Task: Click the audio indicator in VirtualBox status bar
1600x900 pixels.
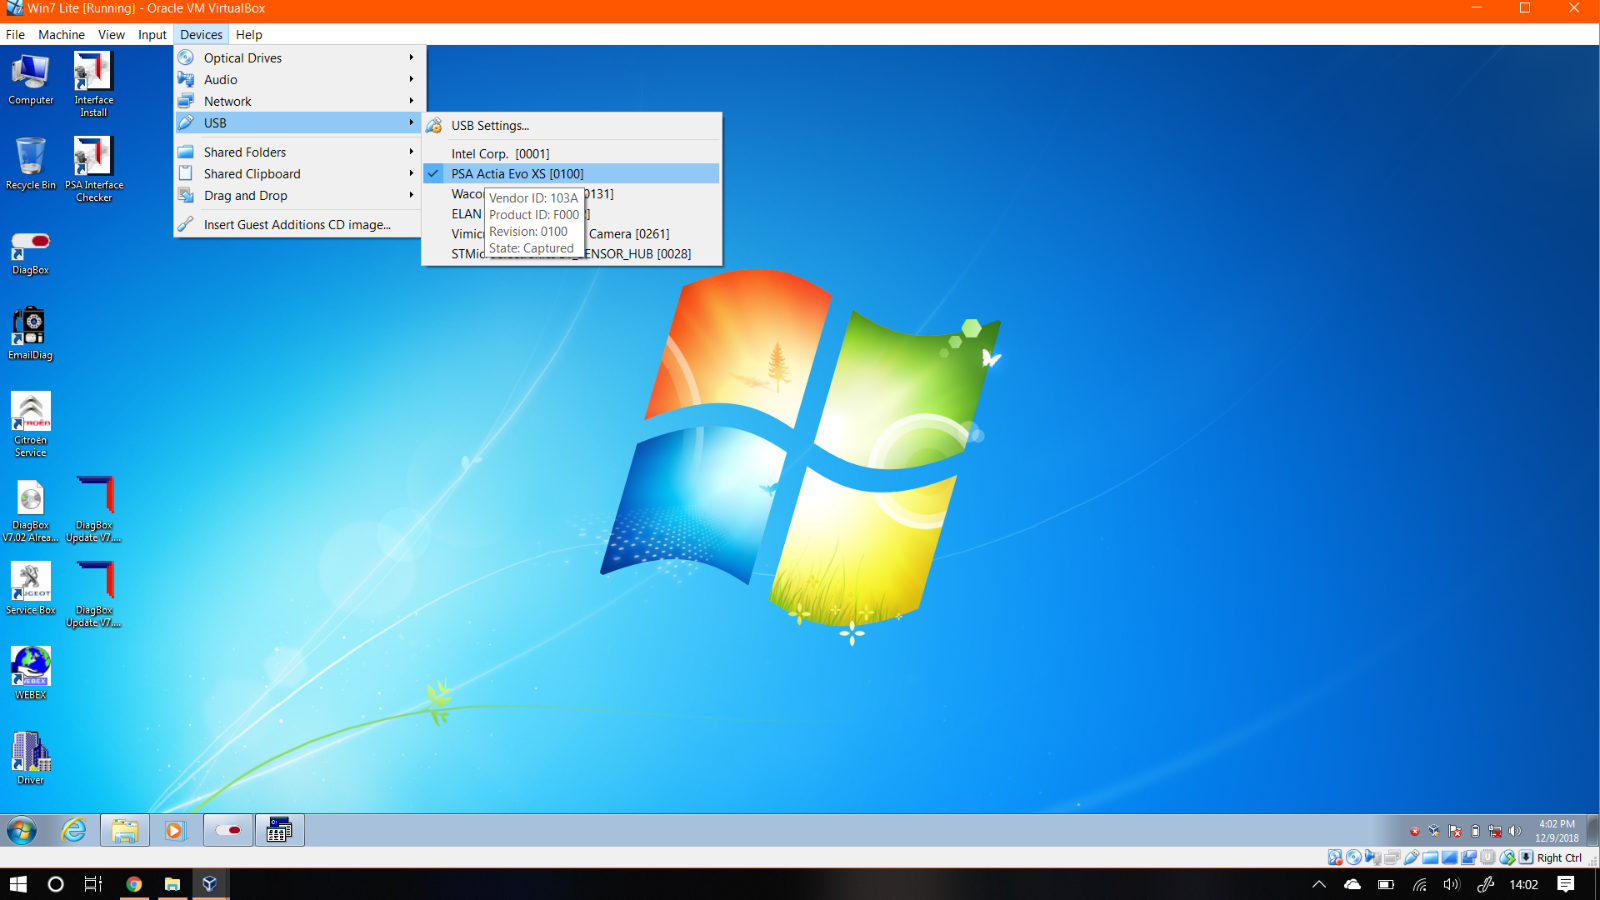Action: (x=1373, y=858)
